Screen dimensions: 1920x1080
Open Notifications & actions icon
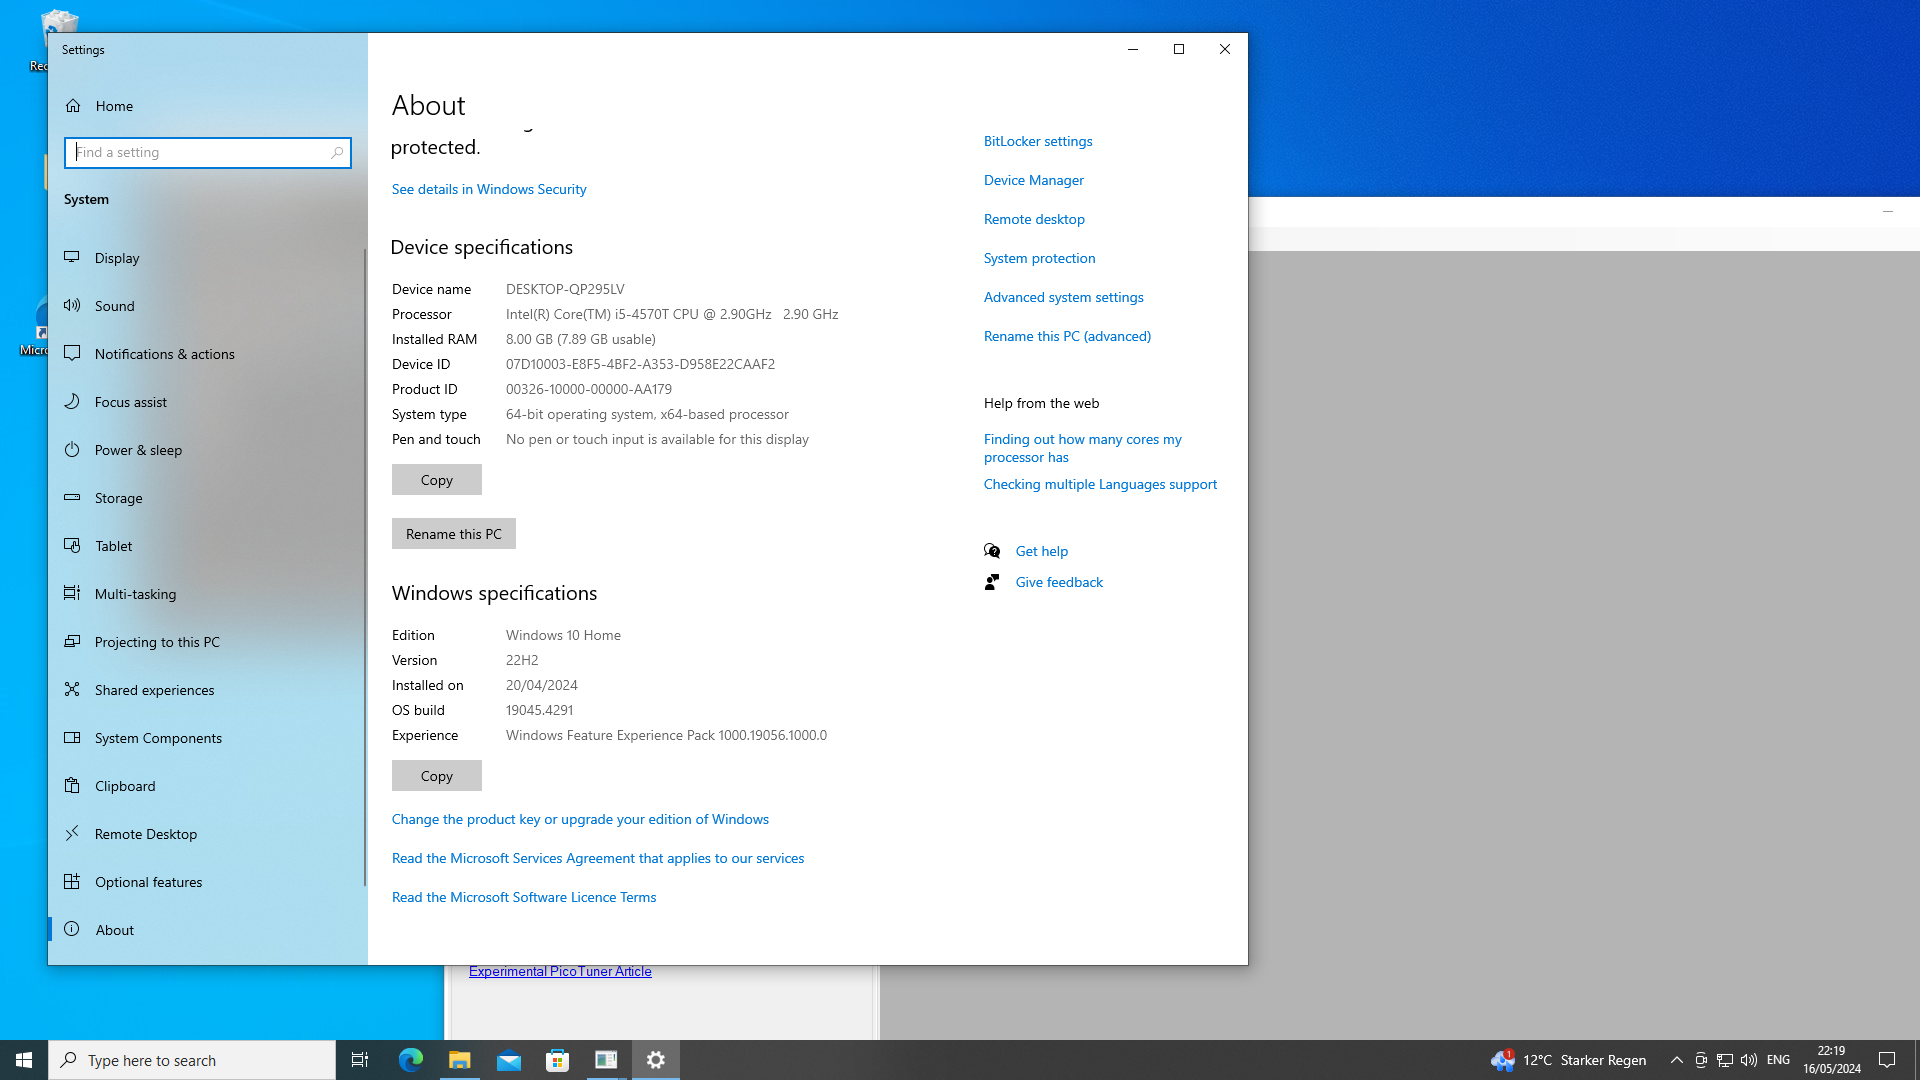click(x=72, y=353)
